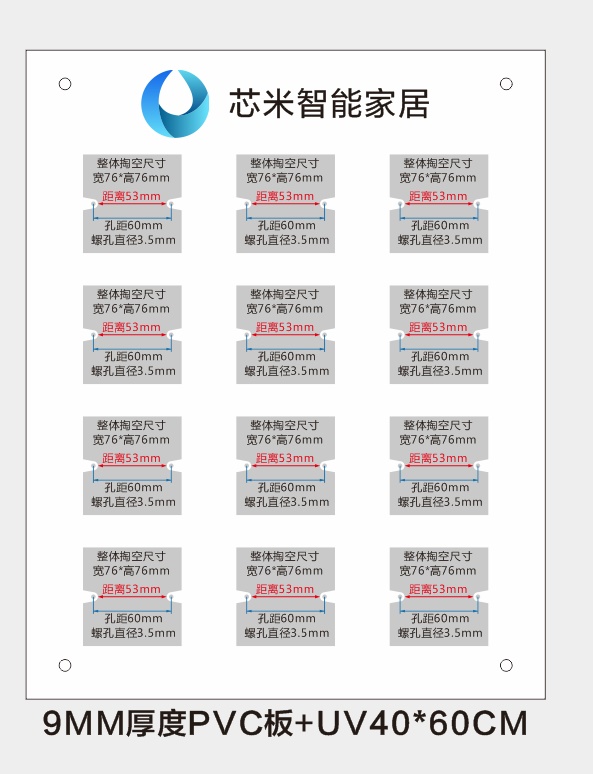593x774 pixels.
Task: Select the bottom-left mounting hole circle
Action: point(65,665)
